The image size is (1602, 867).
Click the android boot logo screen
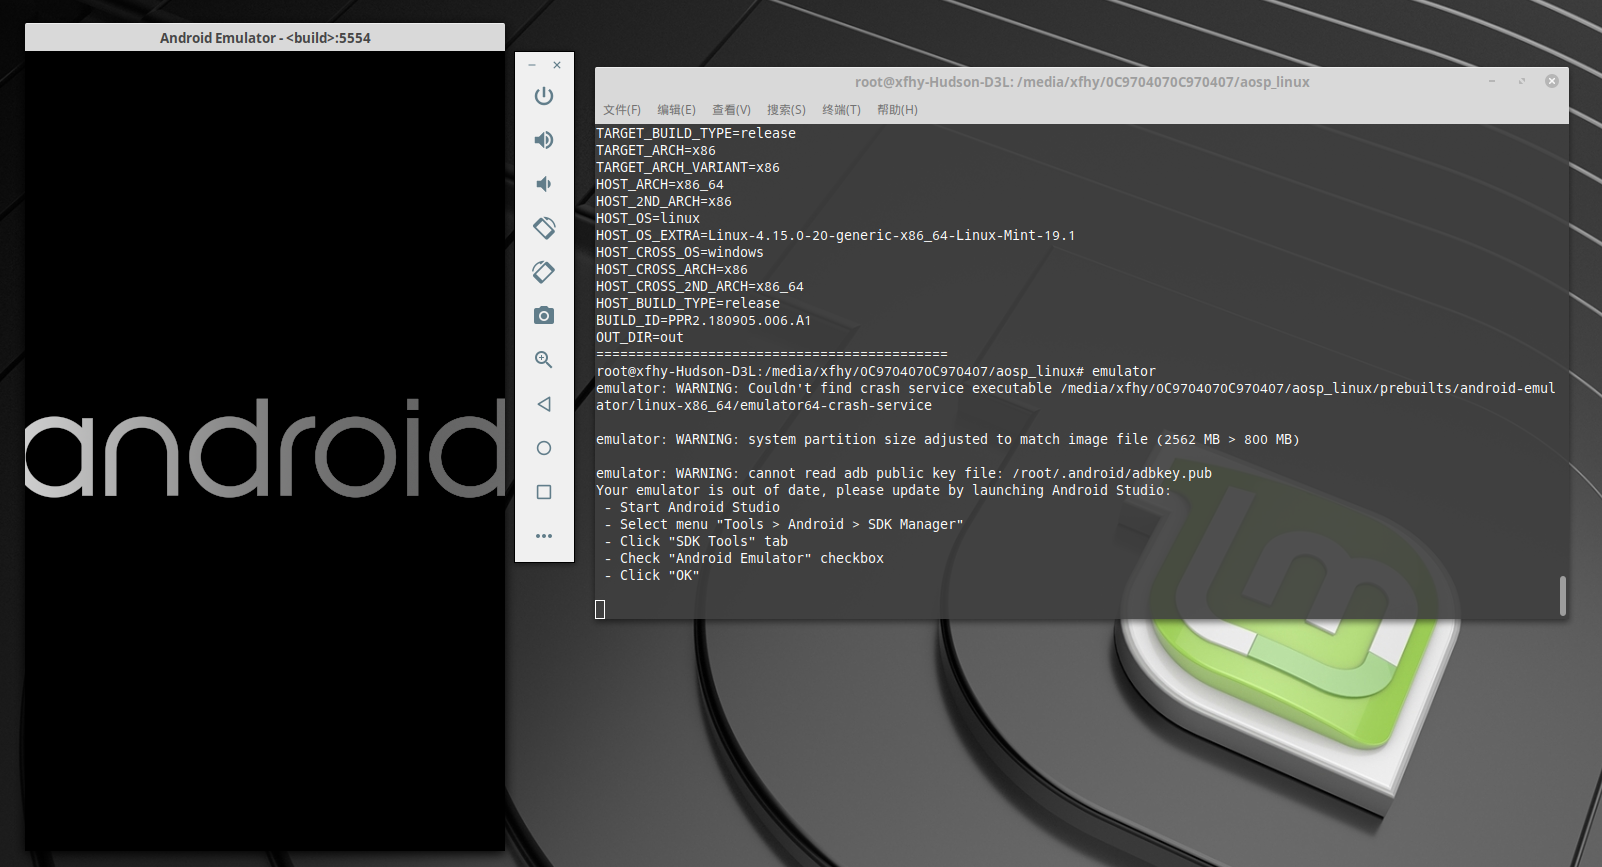[265, 450]
